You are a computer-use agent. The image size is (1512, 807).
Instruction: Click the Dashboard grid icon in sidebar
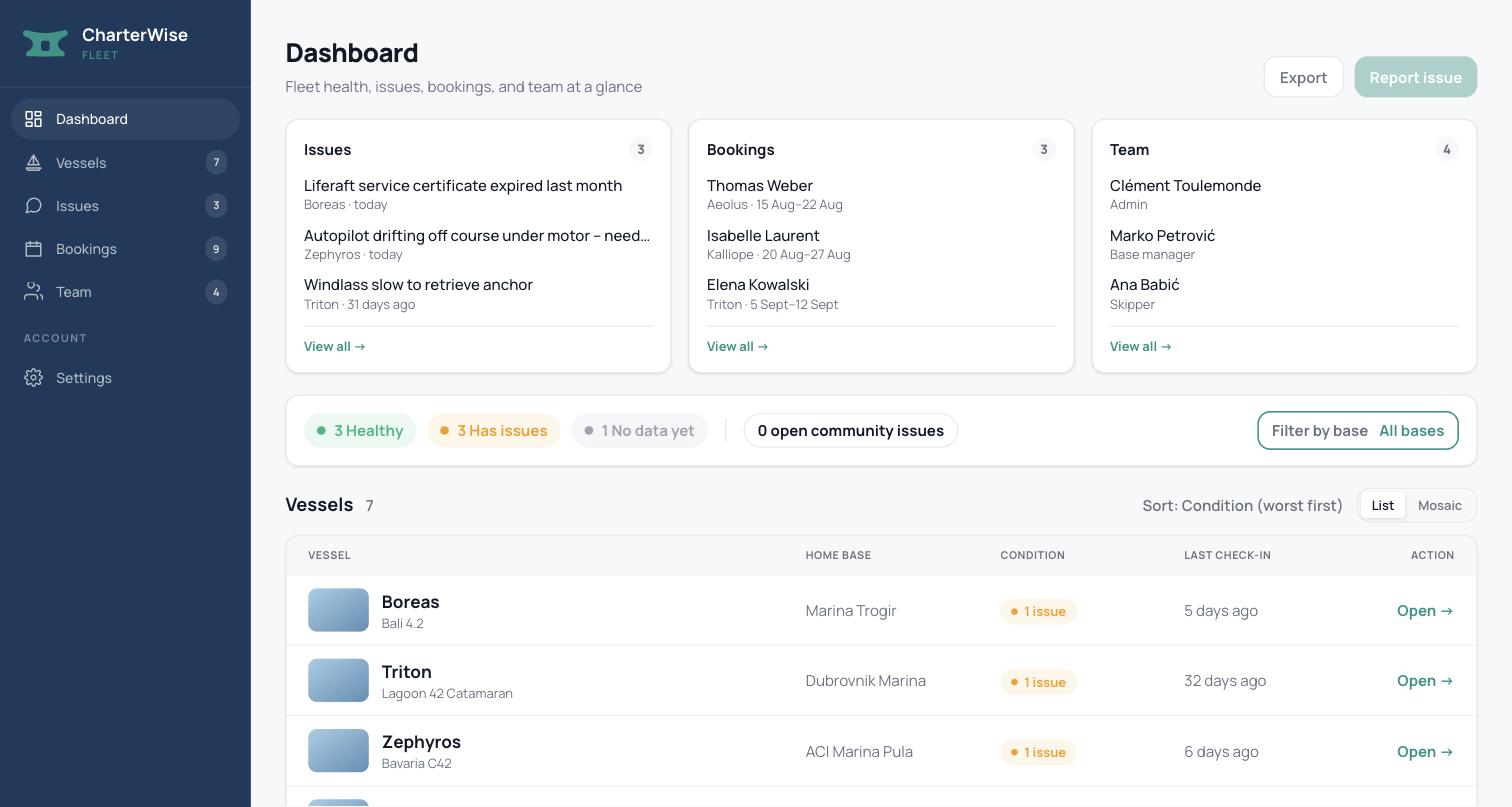coord(33,119)
